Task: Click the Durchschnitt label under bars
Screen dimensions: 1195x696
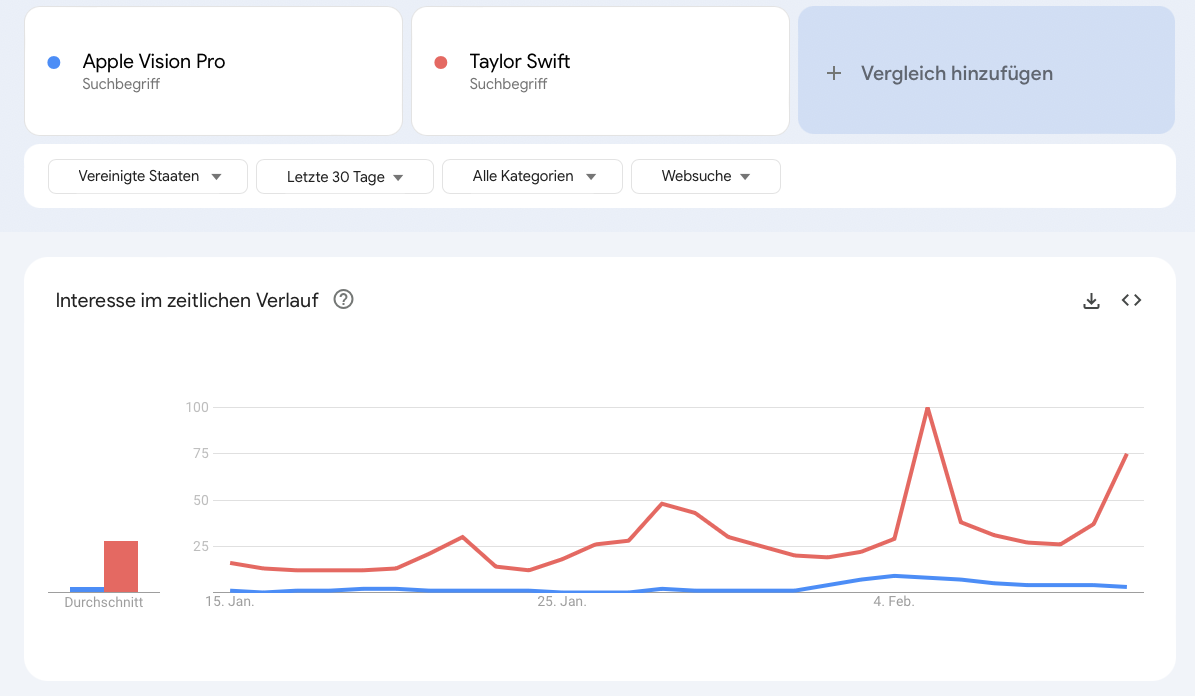Action: tap(104, 603)
